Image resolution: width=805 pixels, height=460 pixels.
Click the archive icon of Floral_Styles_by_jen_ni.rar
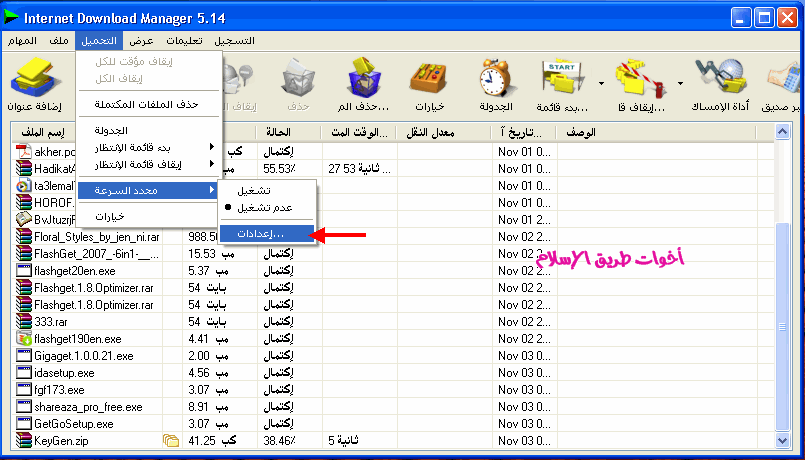coord(24,236)
